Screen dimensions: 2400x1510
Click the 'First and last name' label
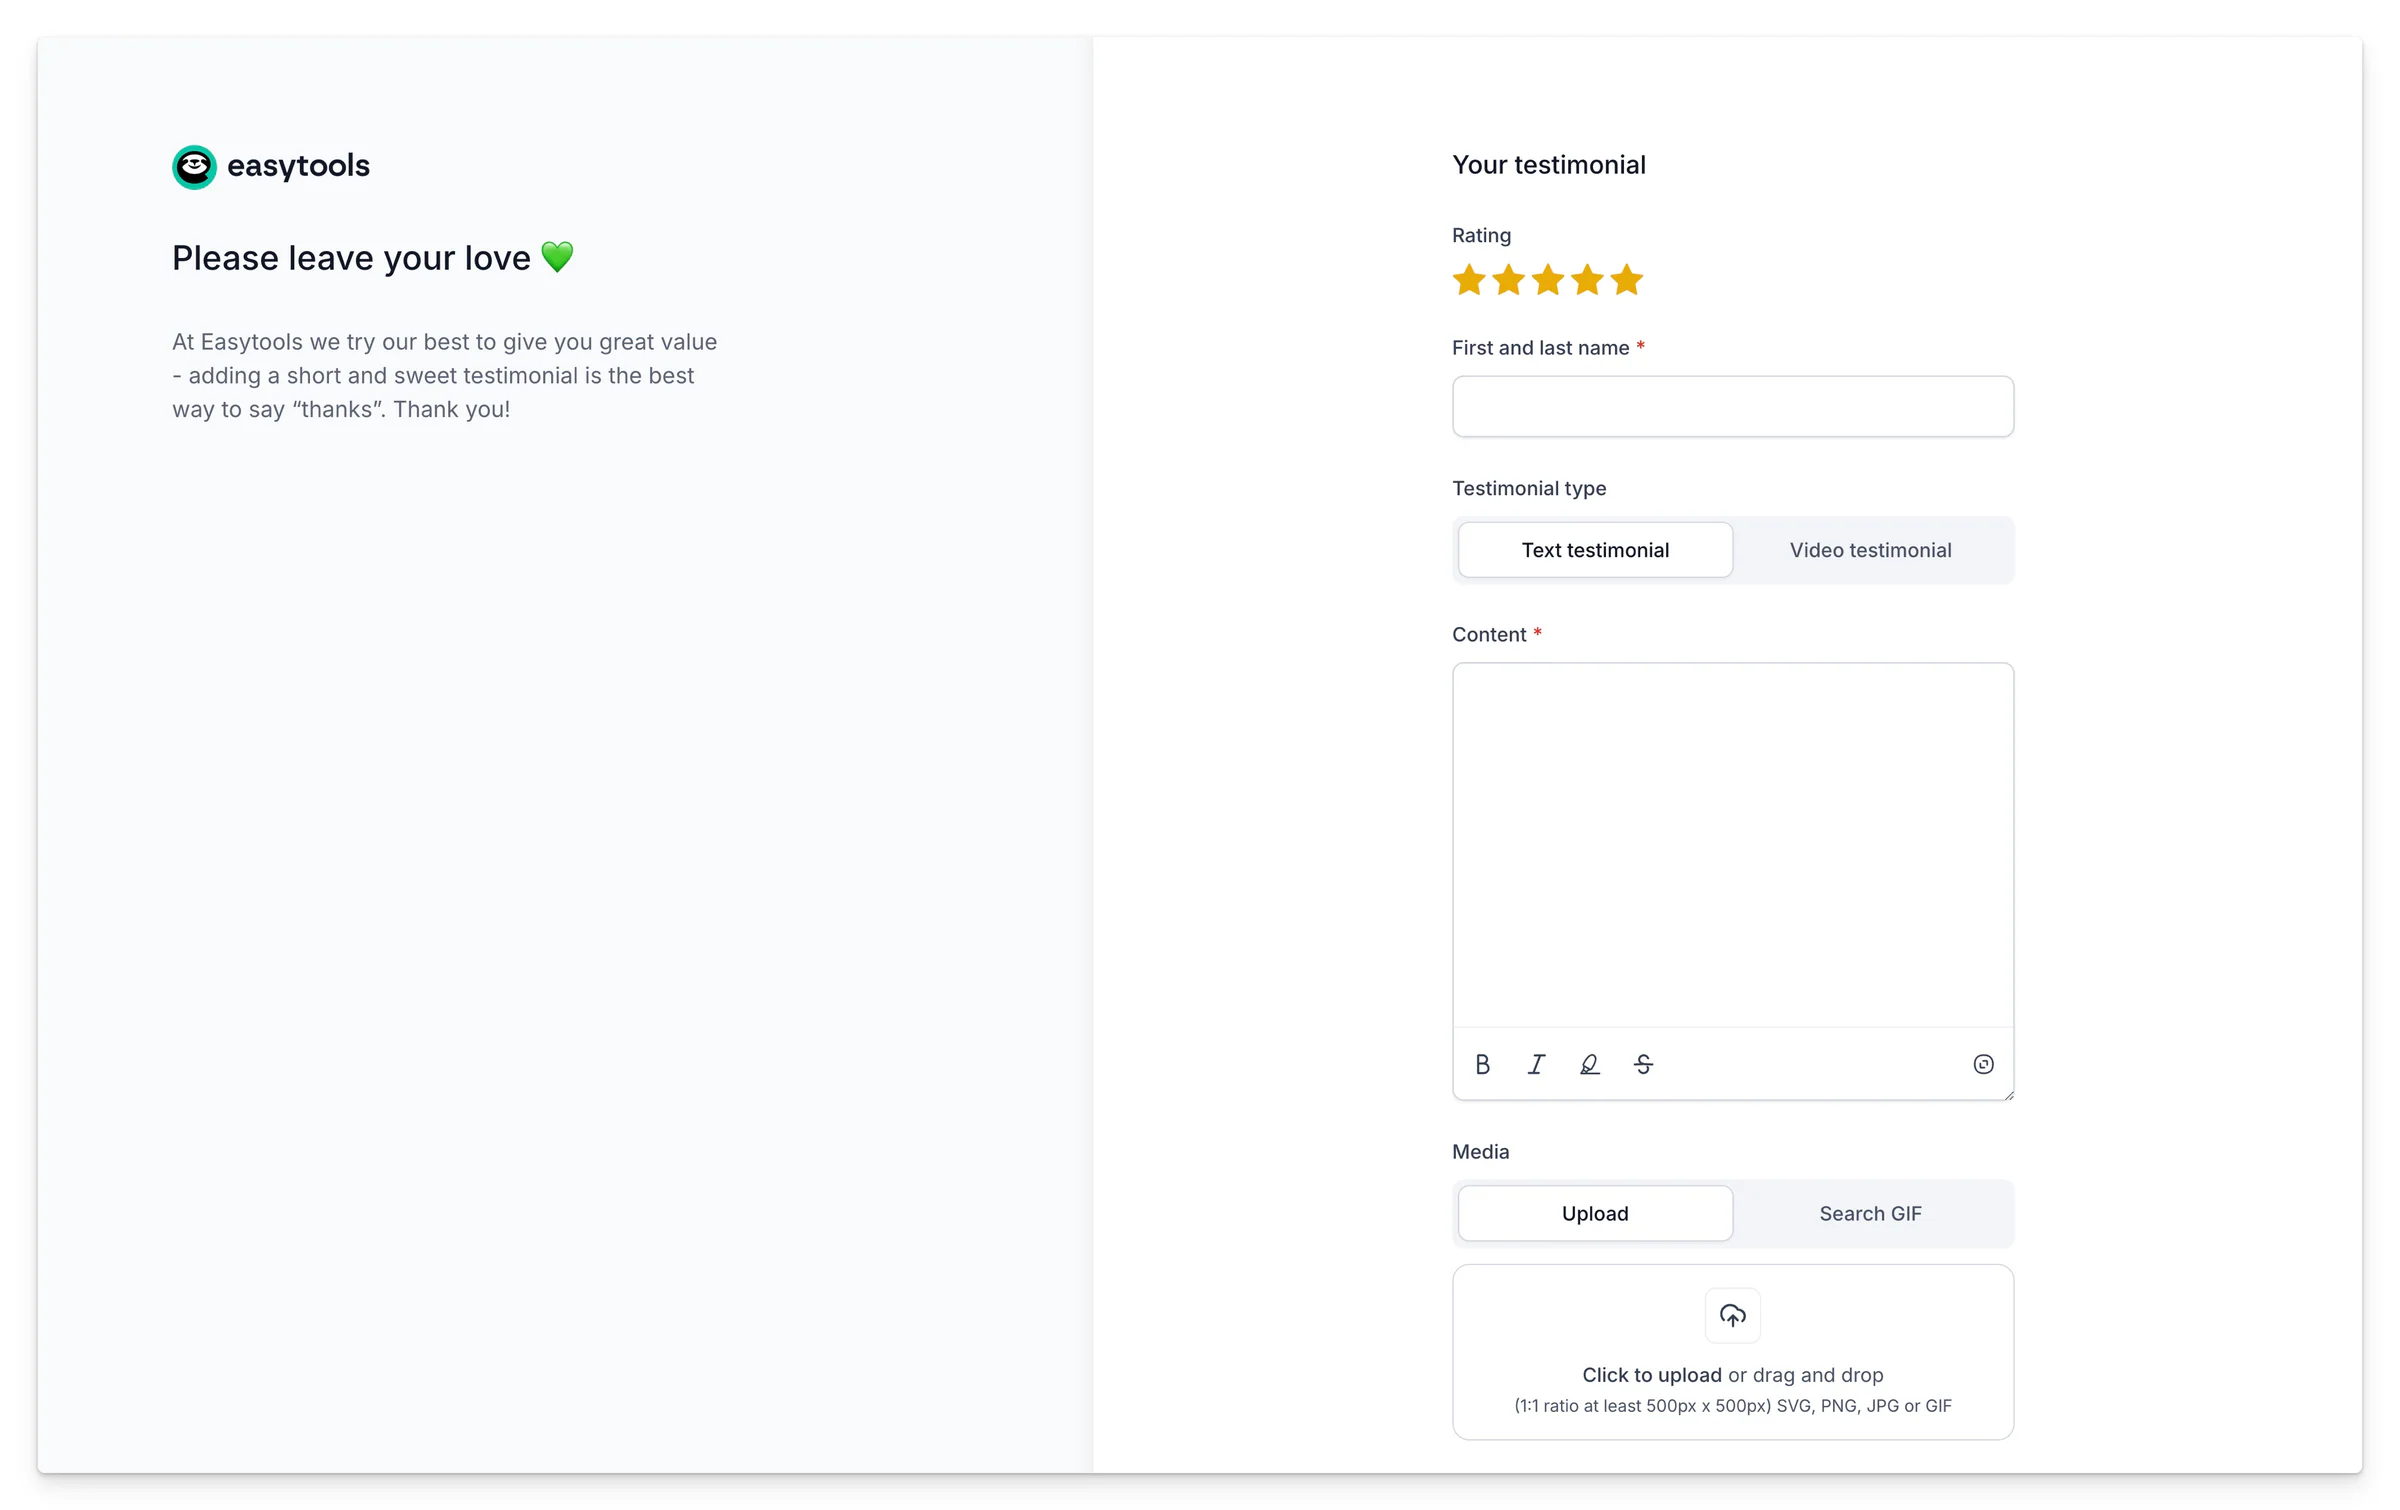[1540, 348]
